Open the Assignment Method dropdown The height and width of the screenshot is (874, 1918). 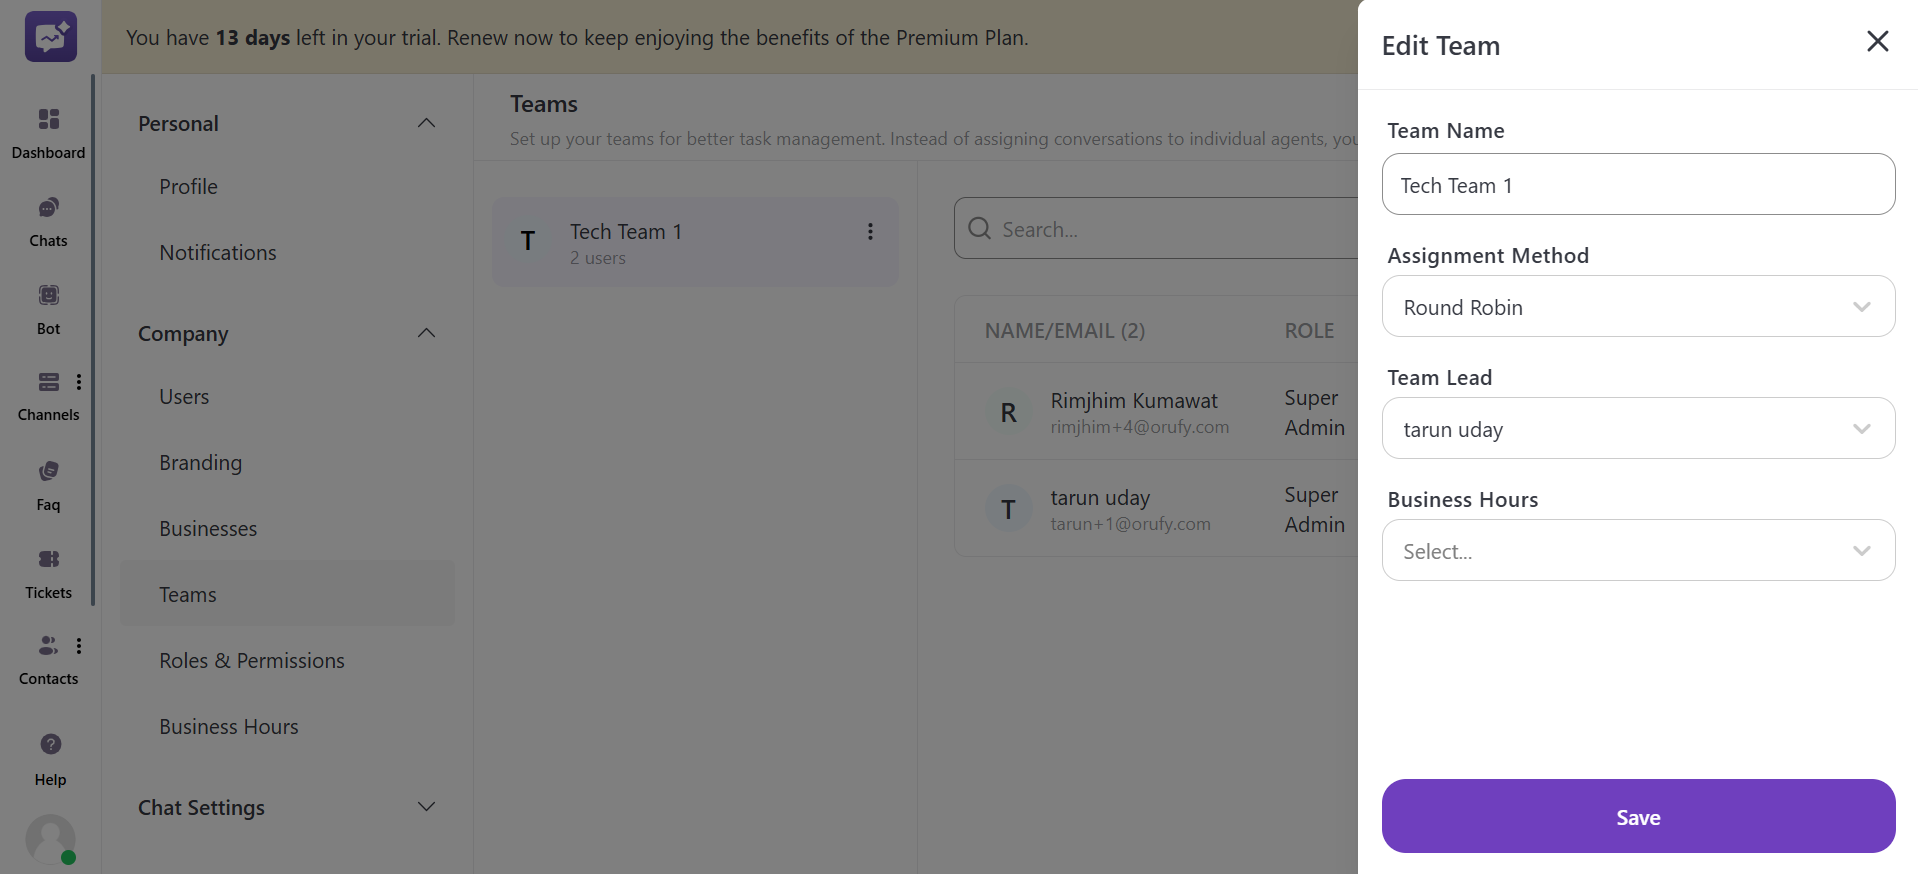(1637, 307)
